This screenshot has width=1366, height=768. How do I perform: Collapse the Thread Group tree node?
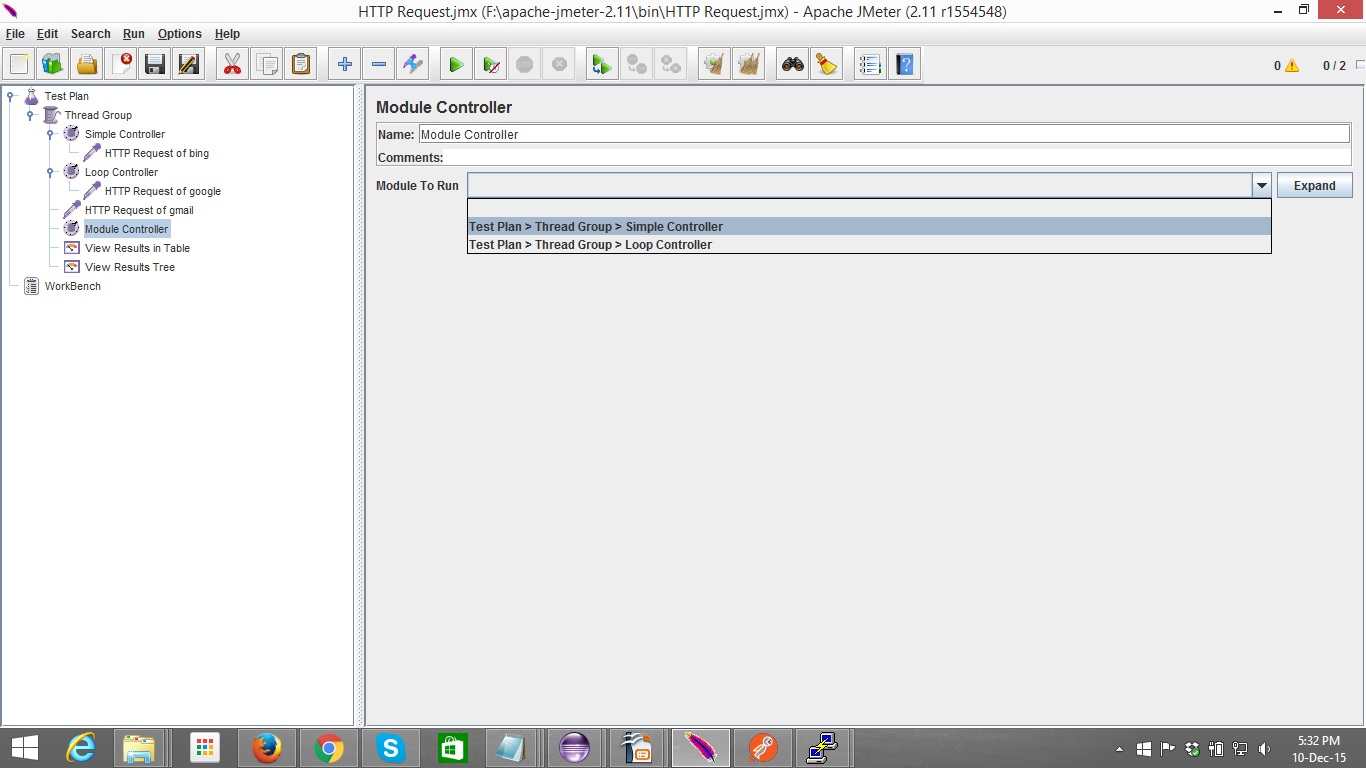31,115
